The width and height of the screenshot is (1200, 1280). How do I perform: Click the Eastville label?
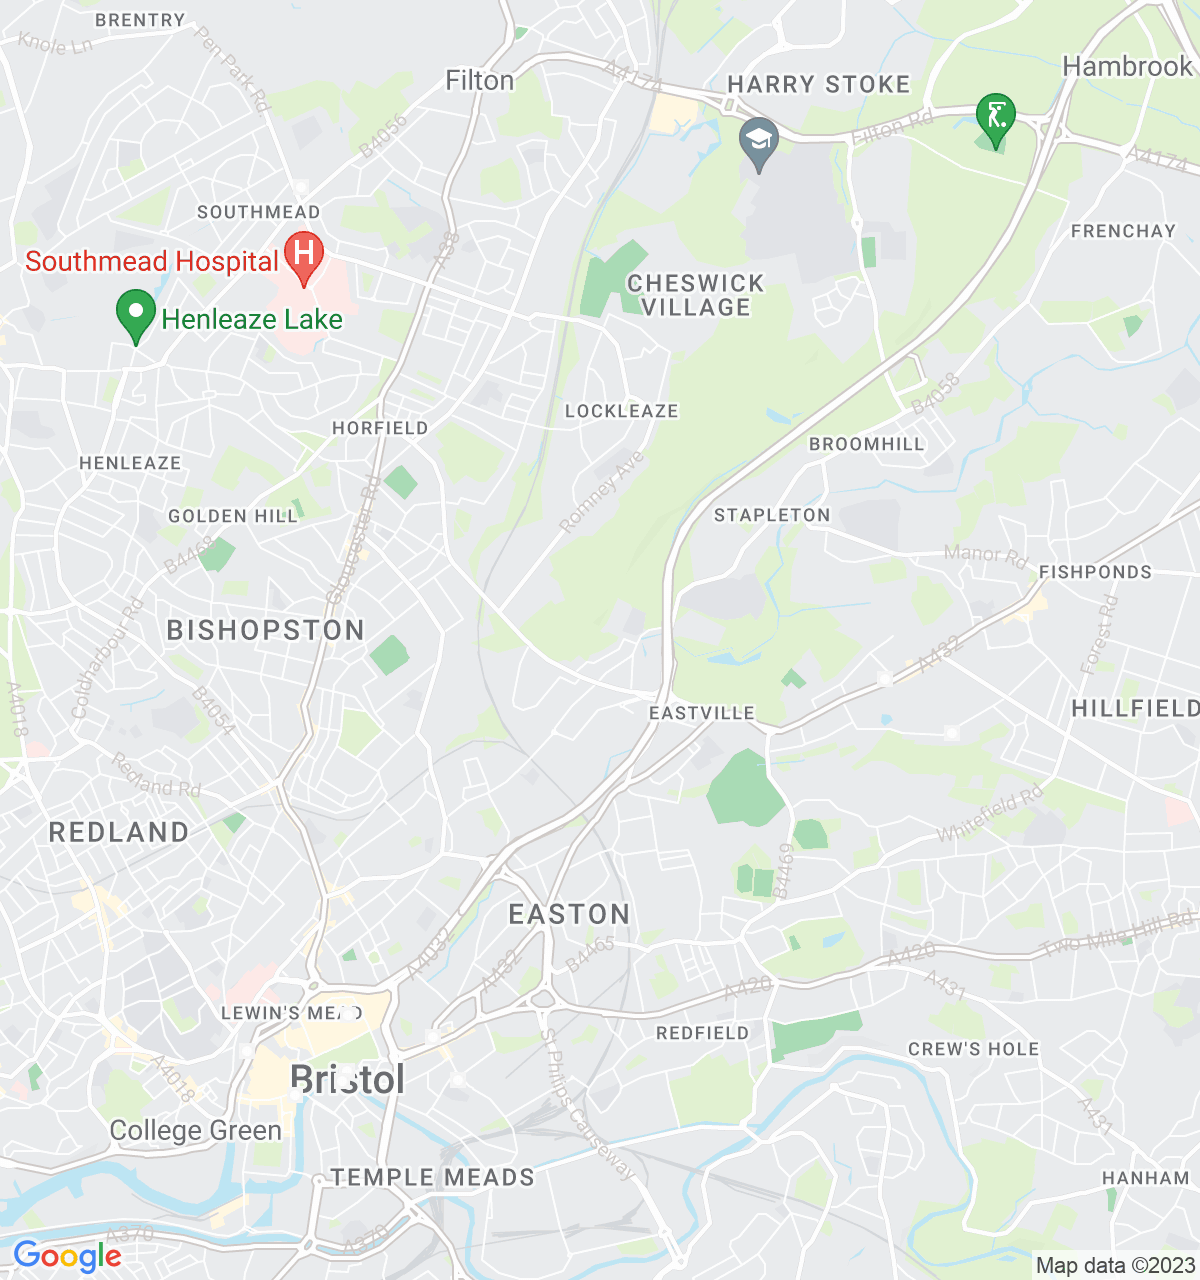coord(702,713)
